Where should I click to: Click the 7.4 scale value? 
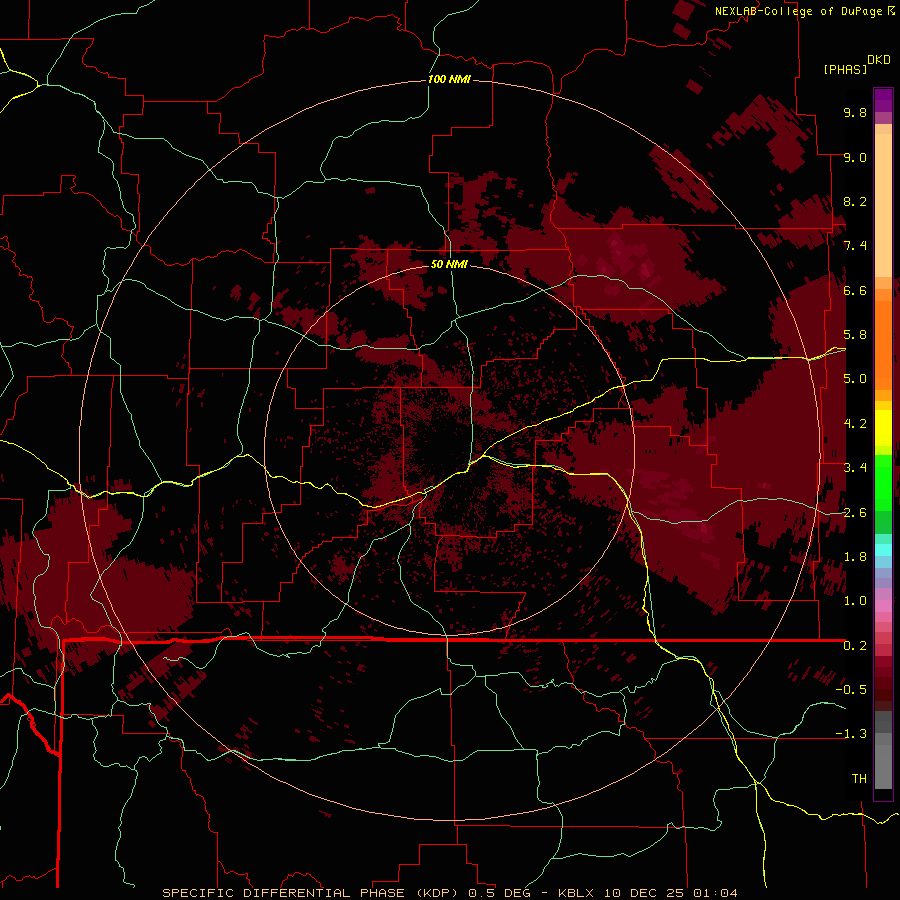pyautogui.click(x=855, y=246)
